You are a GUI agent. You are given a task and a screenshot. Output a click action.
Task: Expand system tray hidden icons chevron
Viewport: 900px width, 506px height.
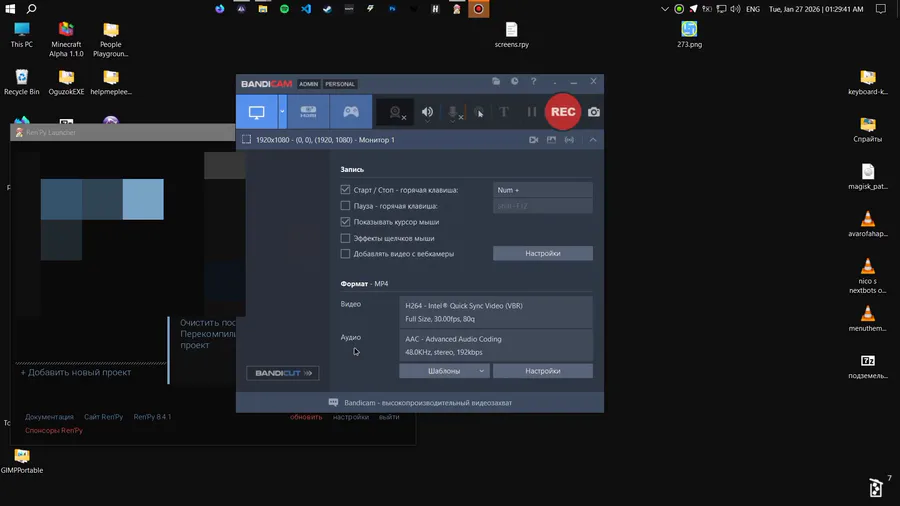click(x=665, y=9)
